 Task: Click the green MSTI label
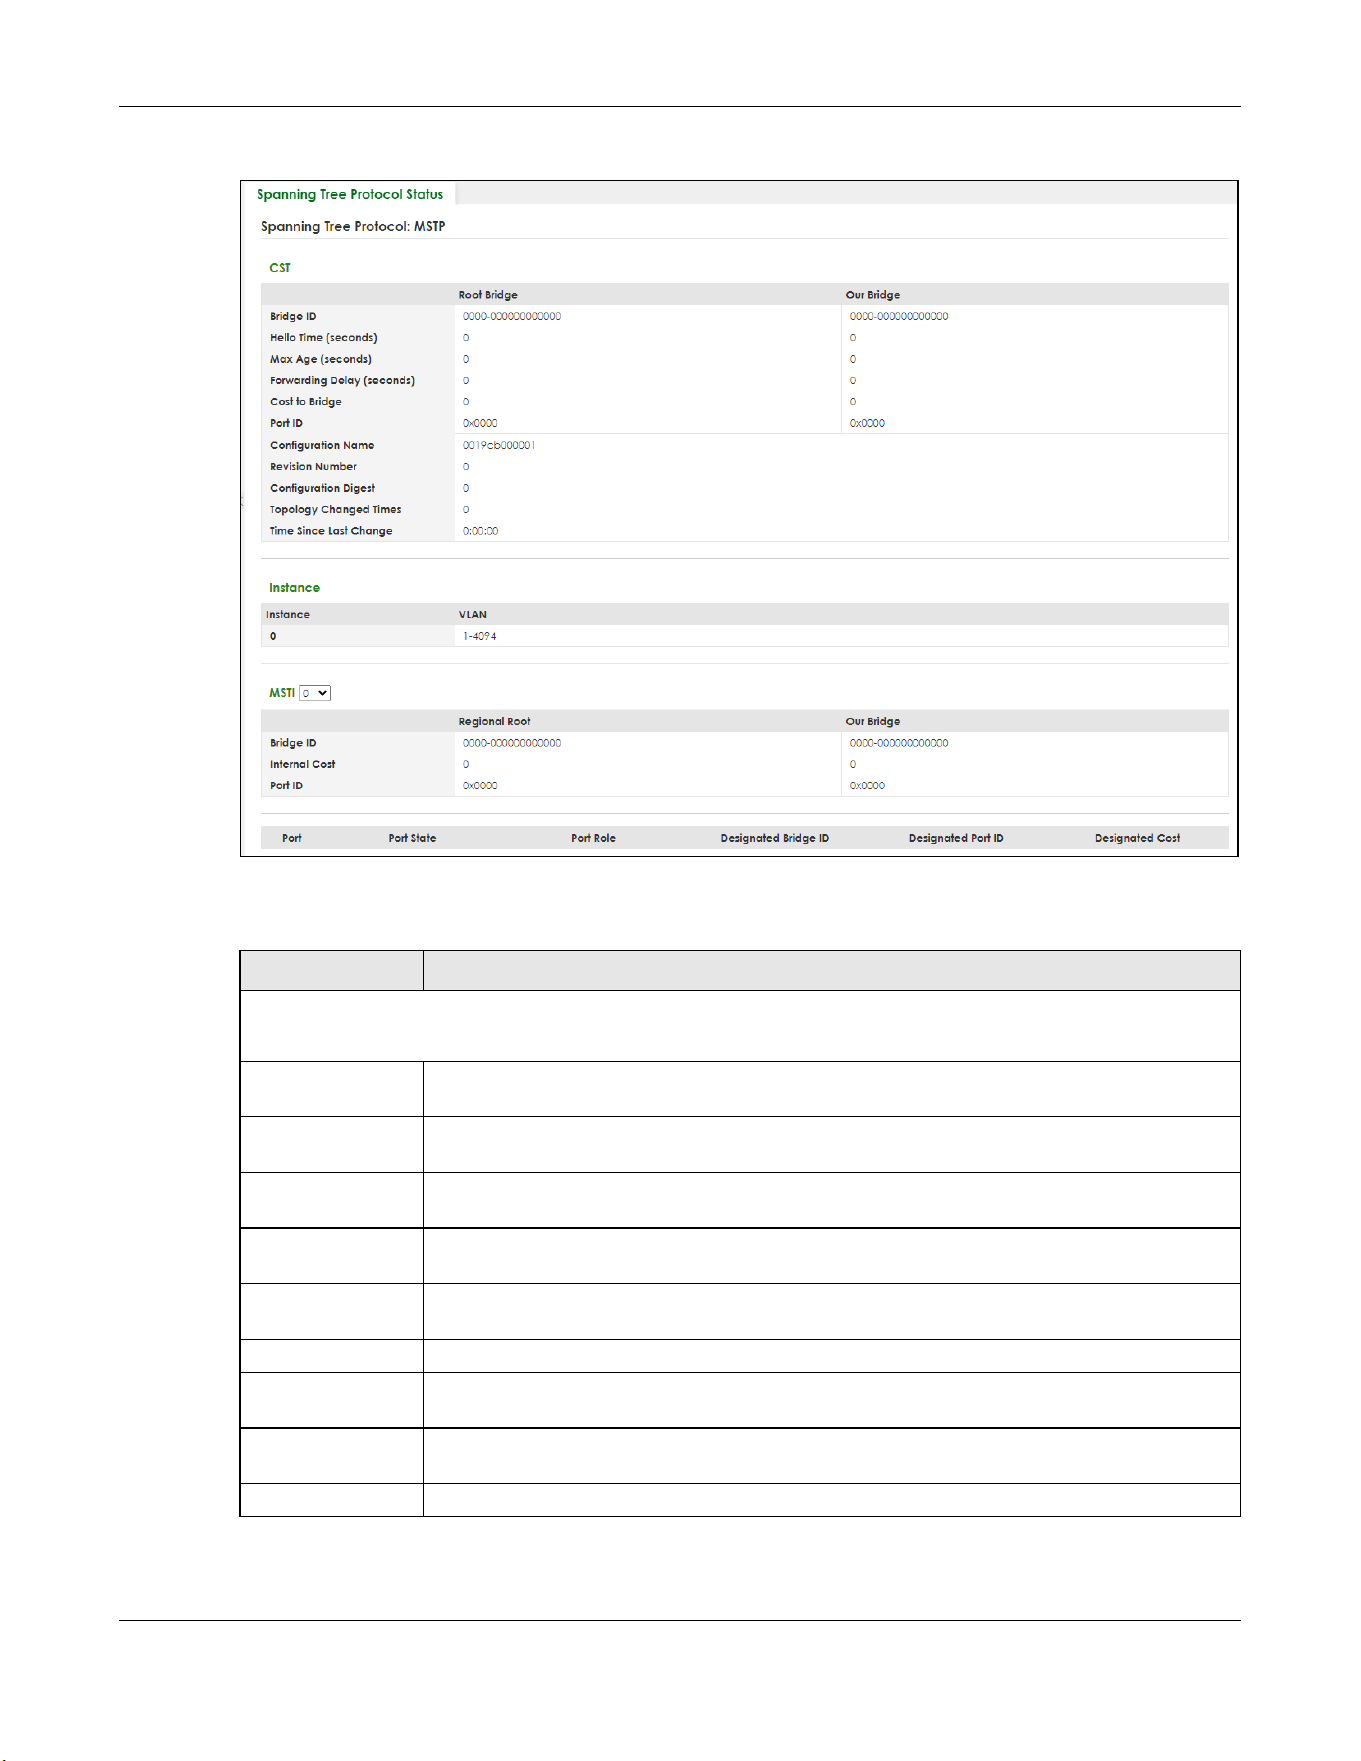click(x=282, y=693)
